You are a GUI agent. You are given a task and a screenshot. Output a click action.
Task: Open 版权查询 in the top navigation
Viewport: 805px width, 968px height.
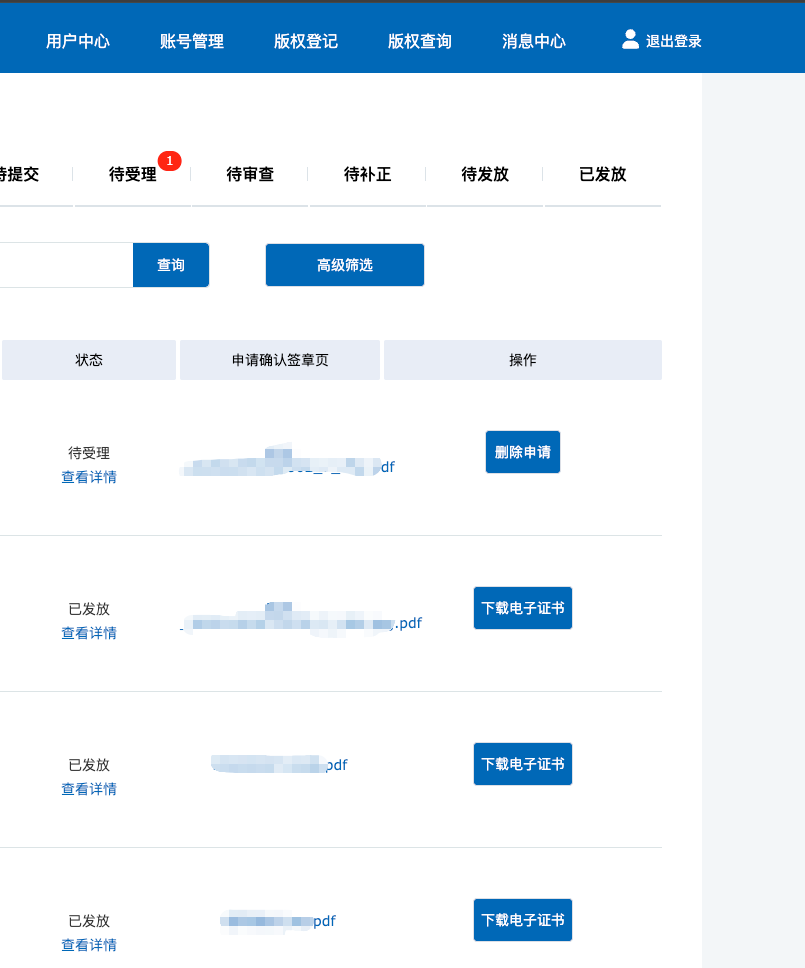pyautogui.click(x=420, y=41)
